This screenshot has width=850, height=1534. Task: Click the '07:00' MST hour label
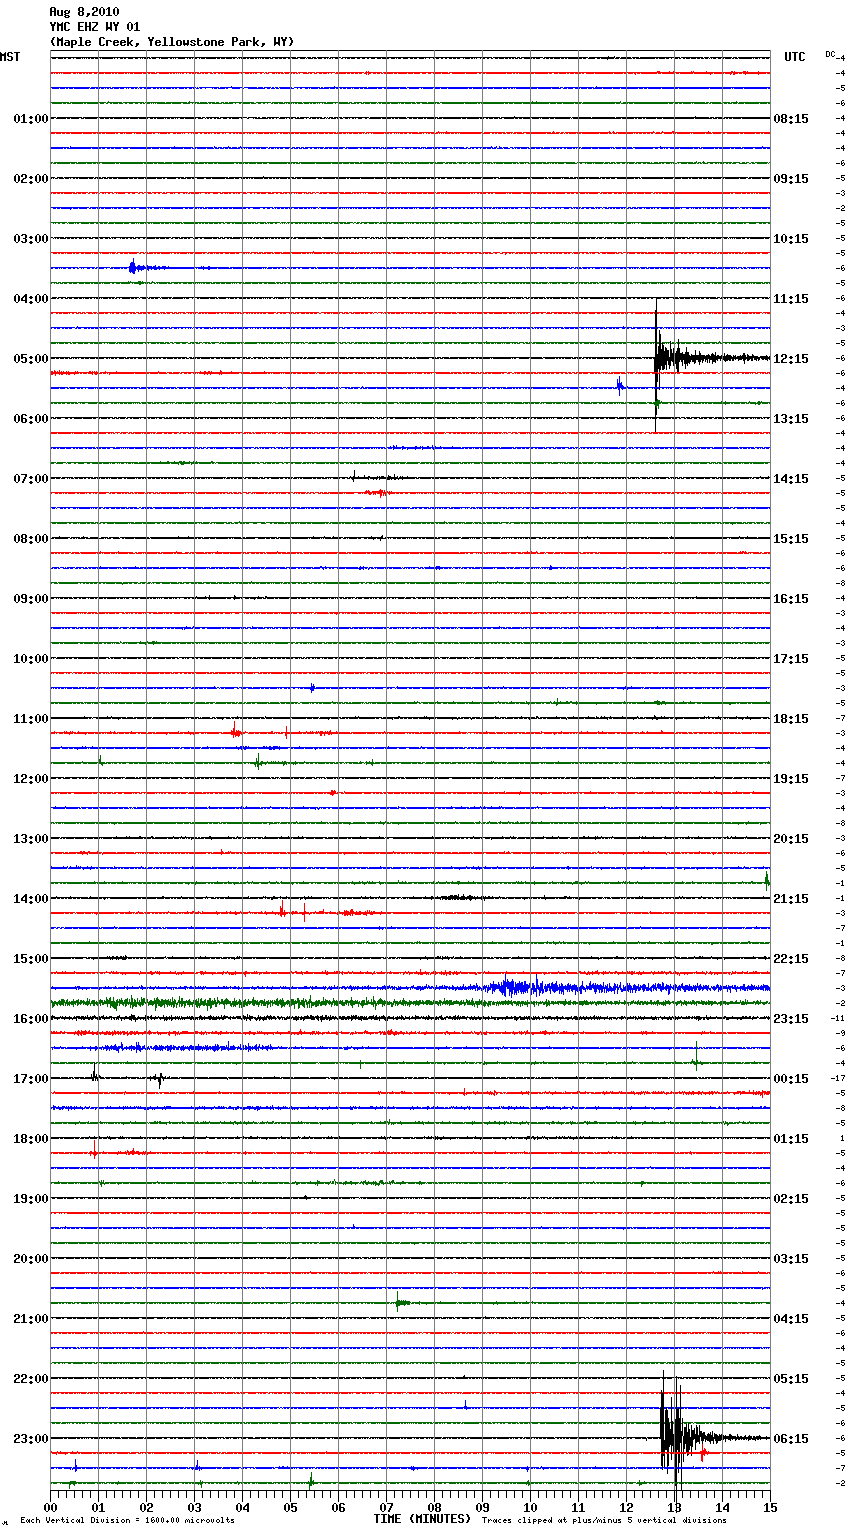(31, 479)
